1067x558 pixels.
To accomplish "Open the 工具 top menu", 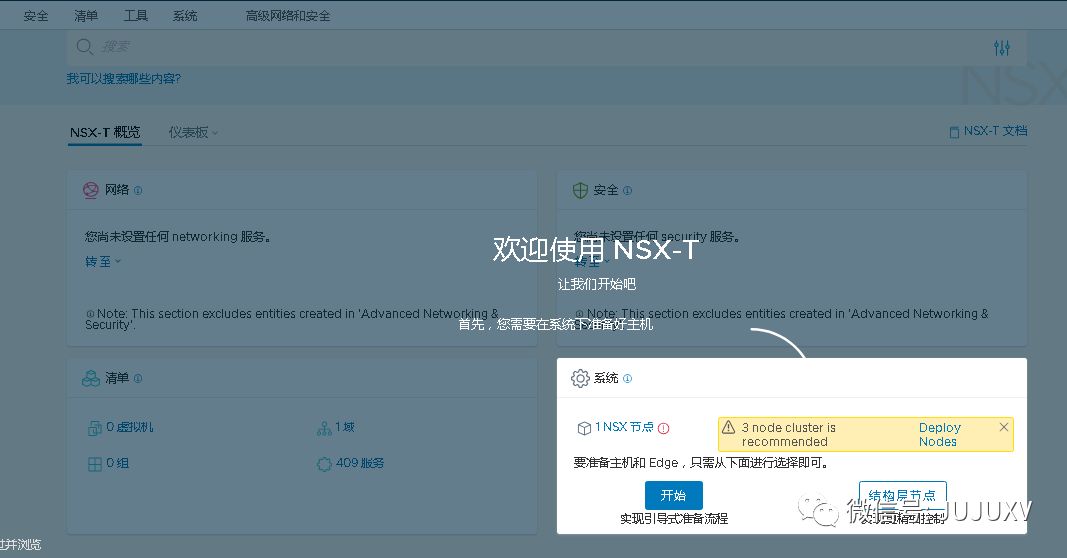I will [135, 16].
